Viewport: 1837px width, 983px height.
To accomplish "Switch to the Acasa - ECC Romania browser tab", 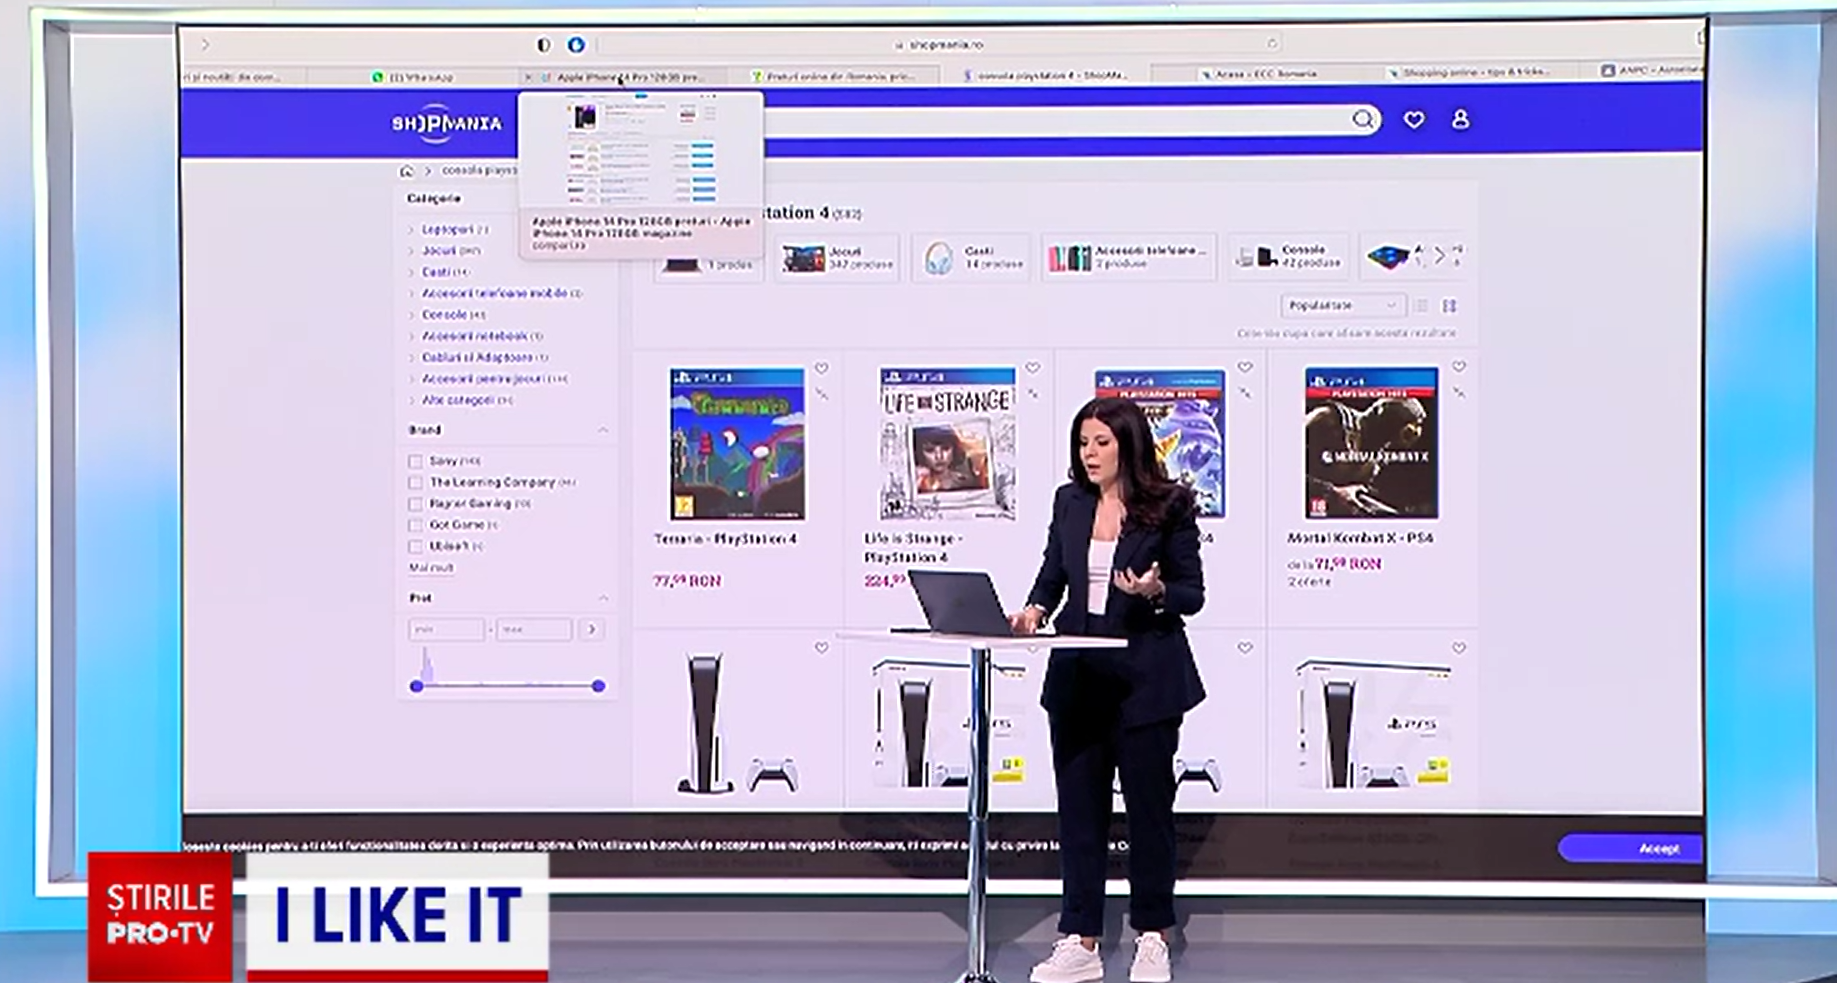I will coord(1265,73).
